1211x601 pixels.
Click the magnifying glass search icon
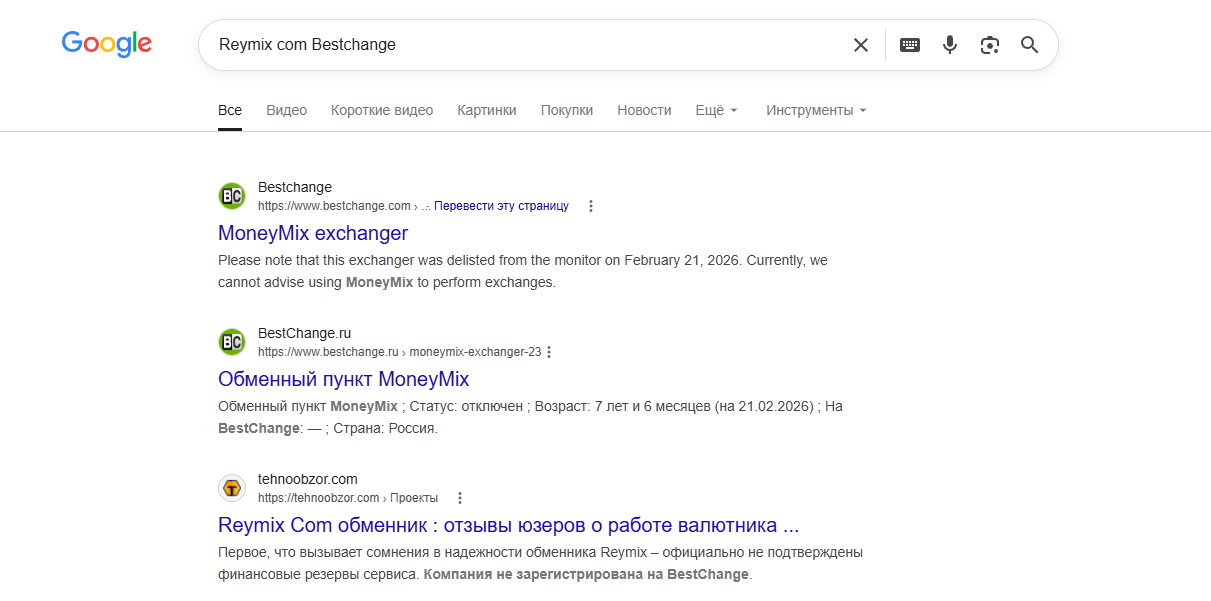pyautogui.click(x=1030, y=45)
